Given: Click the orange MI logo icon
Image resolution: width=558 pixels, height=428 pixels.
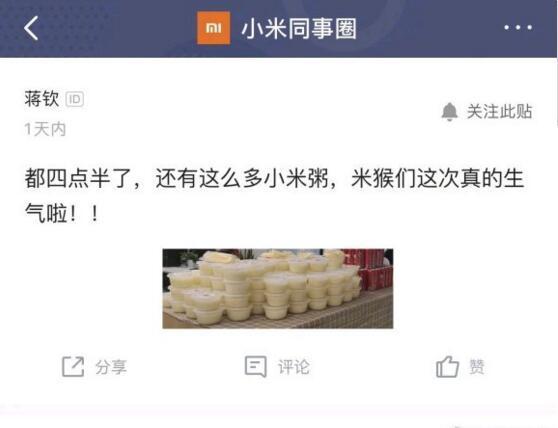Looking at the screenshot, I should (x=214, y=28).
